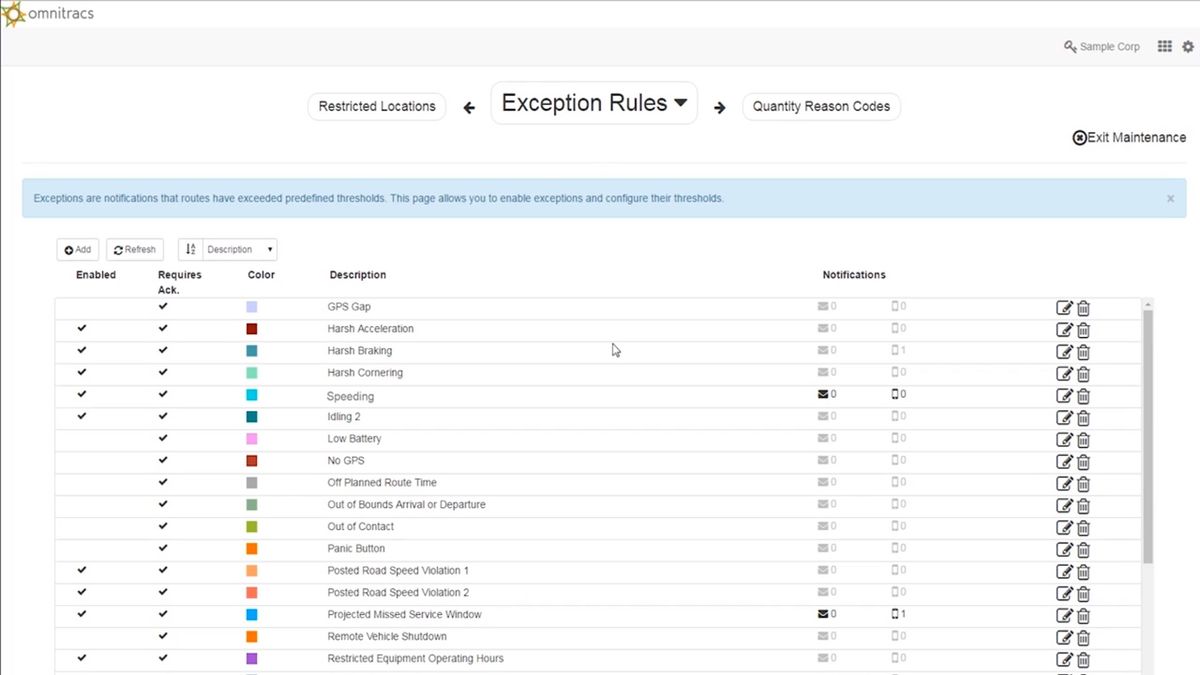Image resolution: width=1200 pixels, height=675 pixels.
Task: Dismiss the blue info banner
Action: 1170,199
